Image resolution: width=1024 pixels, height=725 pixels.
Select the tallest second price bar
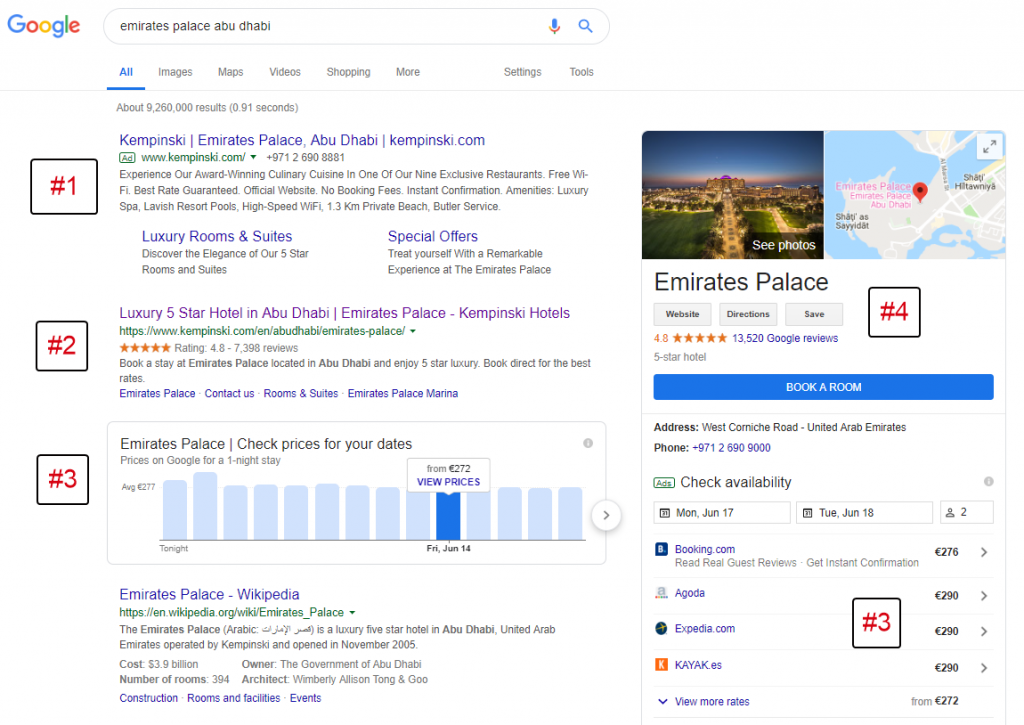pos(205,506)
